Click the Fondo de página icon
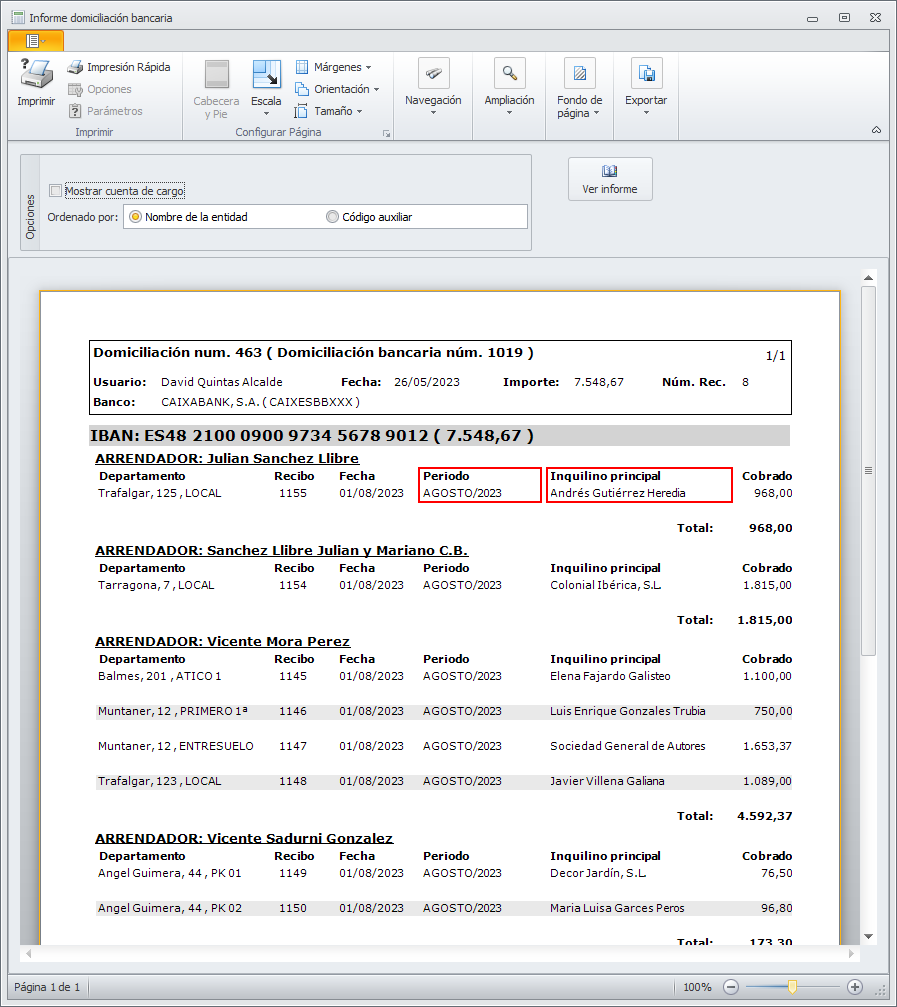The height and width of the screenshot is (1007, 897). [579, 74]
